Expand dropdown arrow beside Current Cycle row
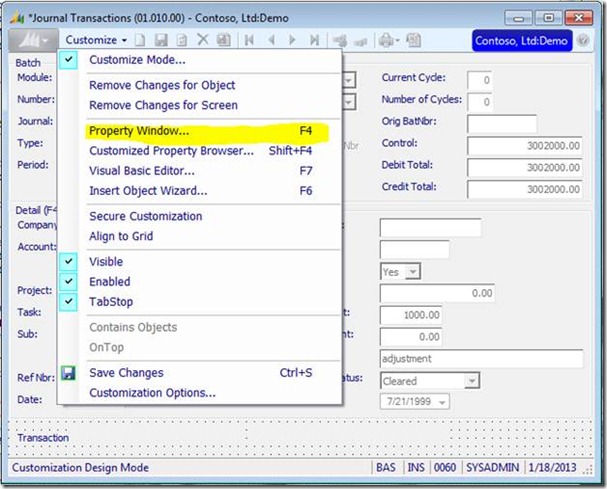Viewport: 607px width, 489px height. click(349, 81)
